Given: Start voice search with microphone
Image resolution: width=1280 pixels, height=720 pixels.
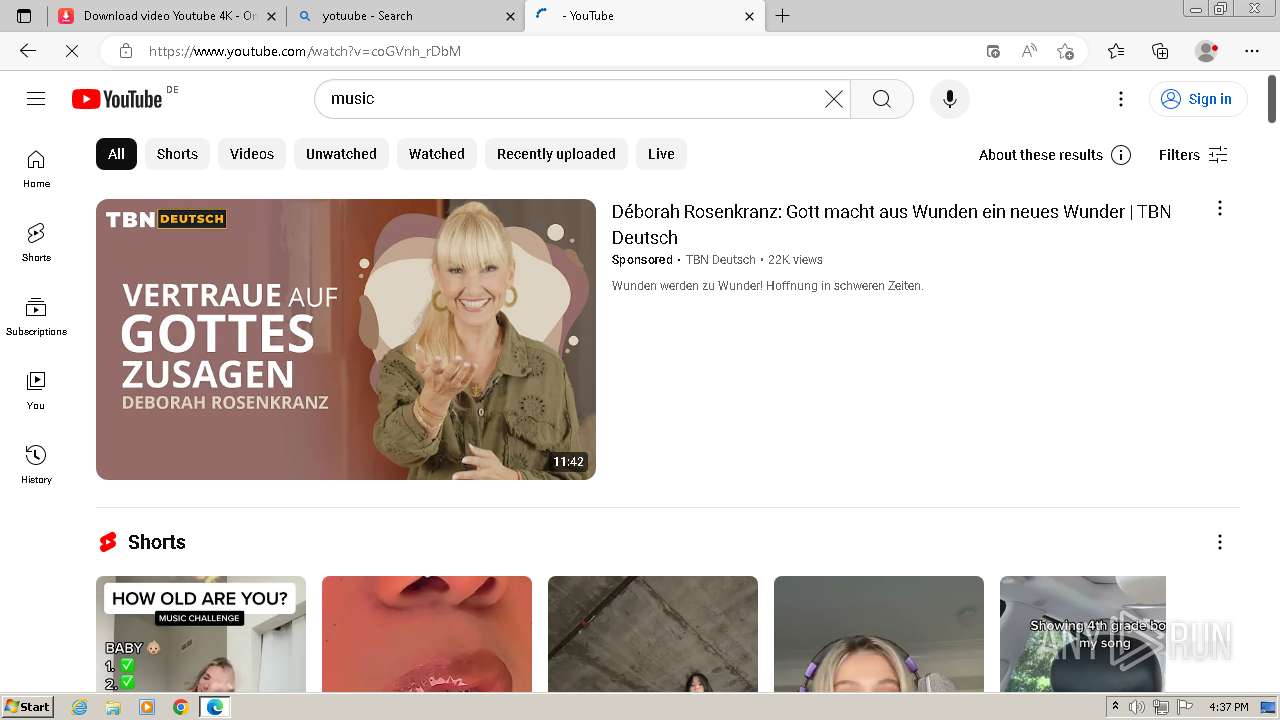Looking at the screenshot, I should point(949,98).
